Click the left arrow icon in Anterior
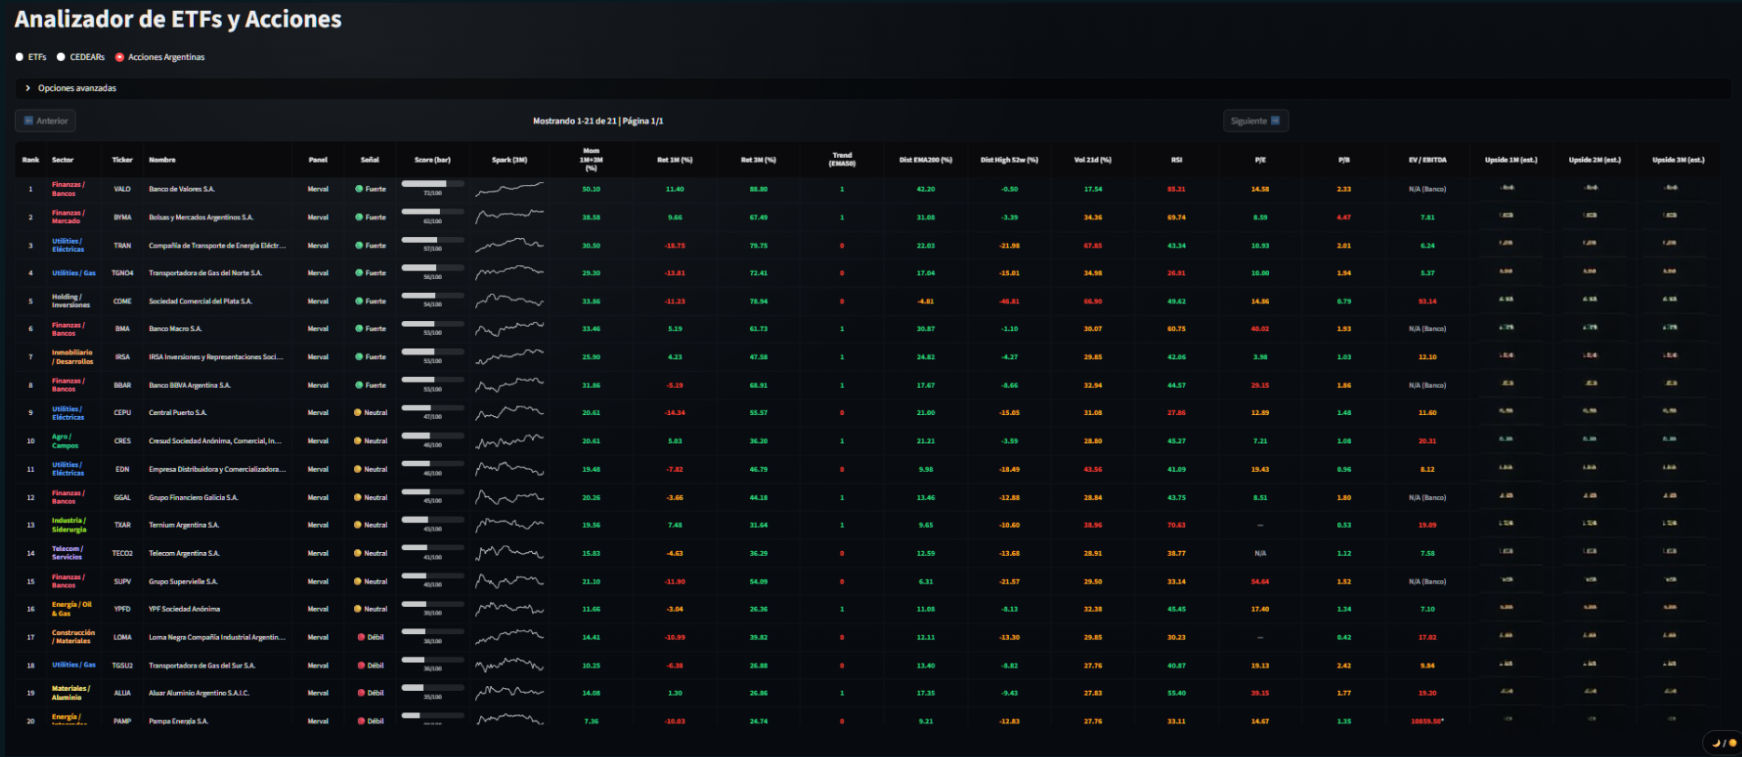This screenshot has width=1742, height=757. point(29,121)
